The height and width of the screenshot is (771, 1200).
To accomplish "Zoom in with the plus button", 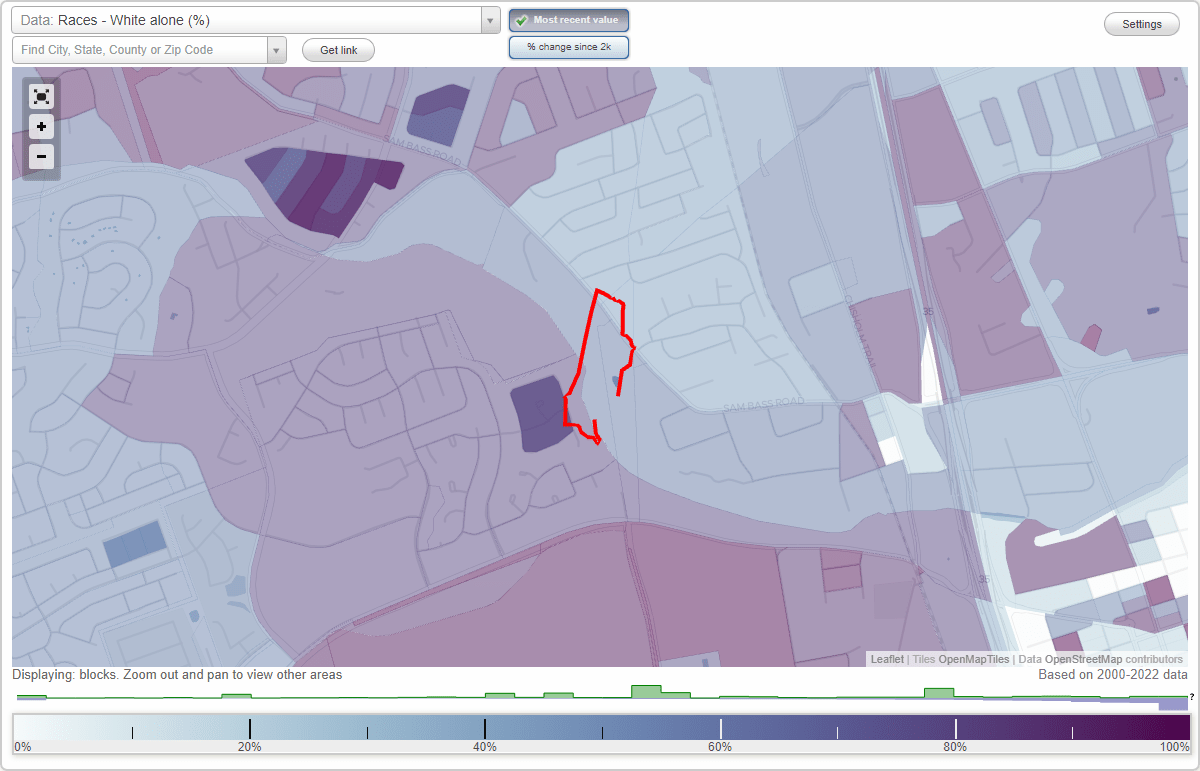I will tap(41, 127).
